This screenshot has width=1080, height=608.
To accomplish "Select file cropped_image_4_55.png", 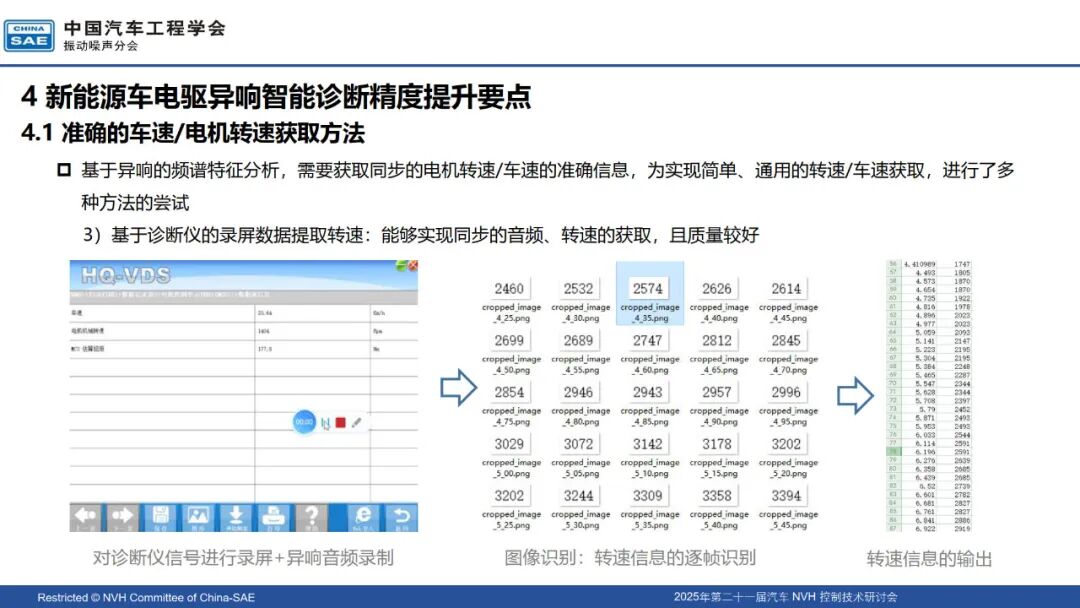I will pyautogui.click(x=580, y=353).
